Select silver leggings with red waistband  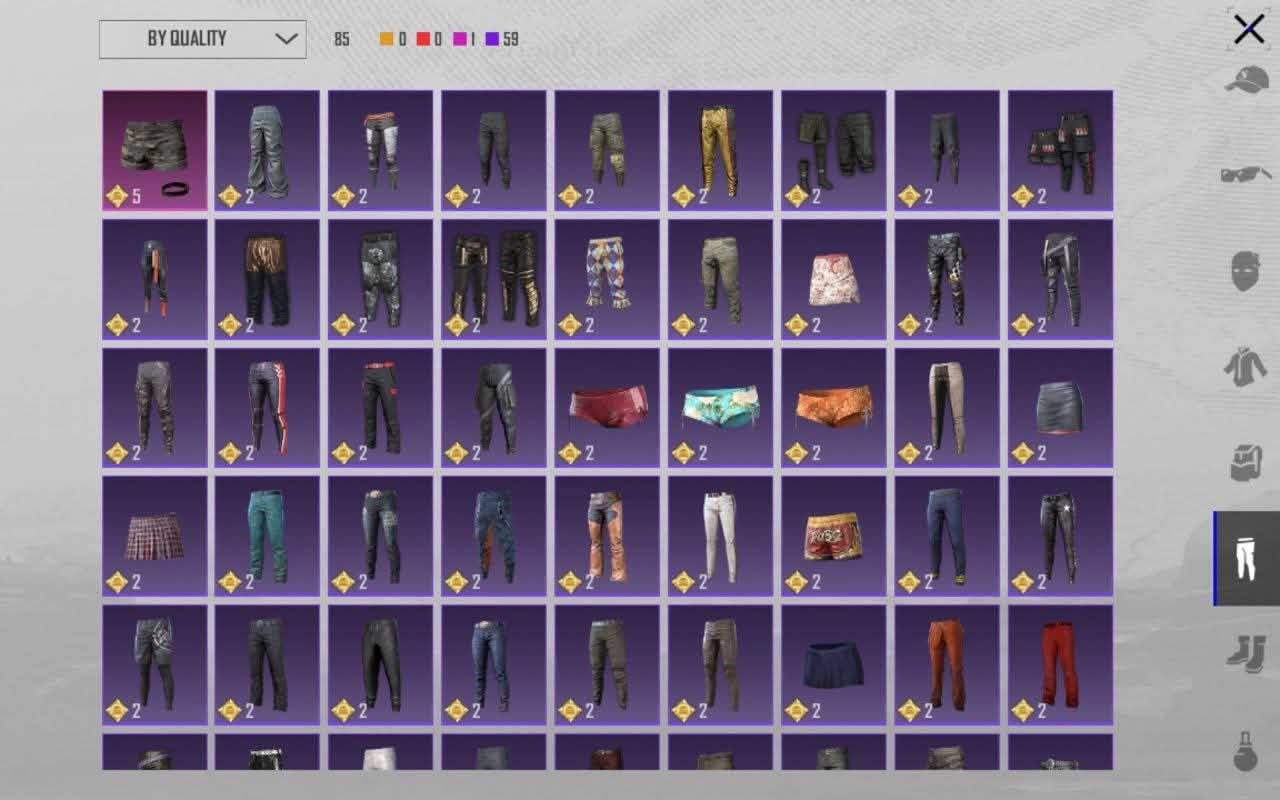[381, 150]
